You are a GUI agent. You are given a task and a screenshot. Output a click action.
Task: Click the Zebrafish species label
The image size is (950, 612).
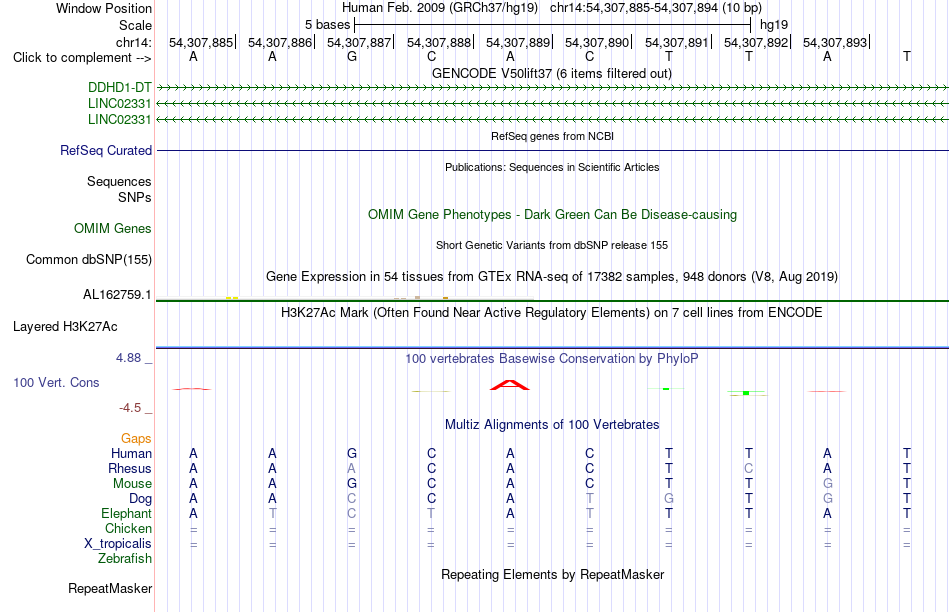[125, 559]
